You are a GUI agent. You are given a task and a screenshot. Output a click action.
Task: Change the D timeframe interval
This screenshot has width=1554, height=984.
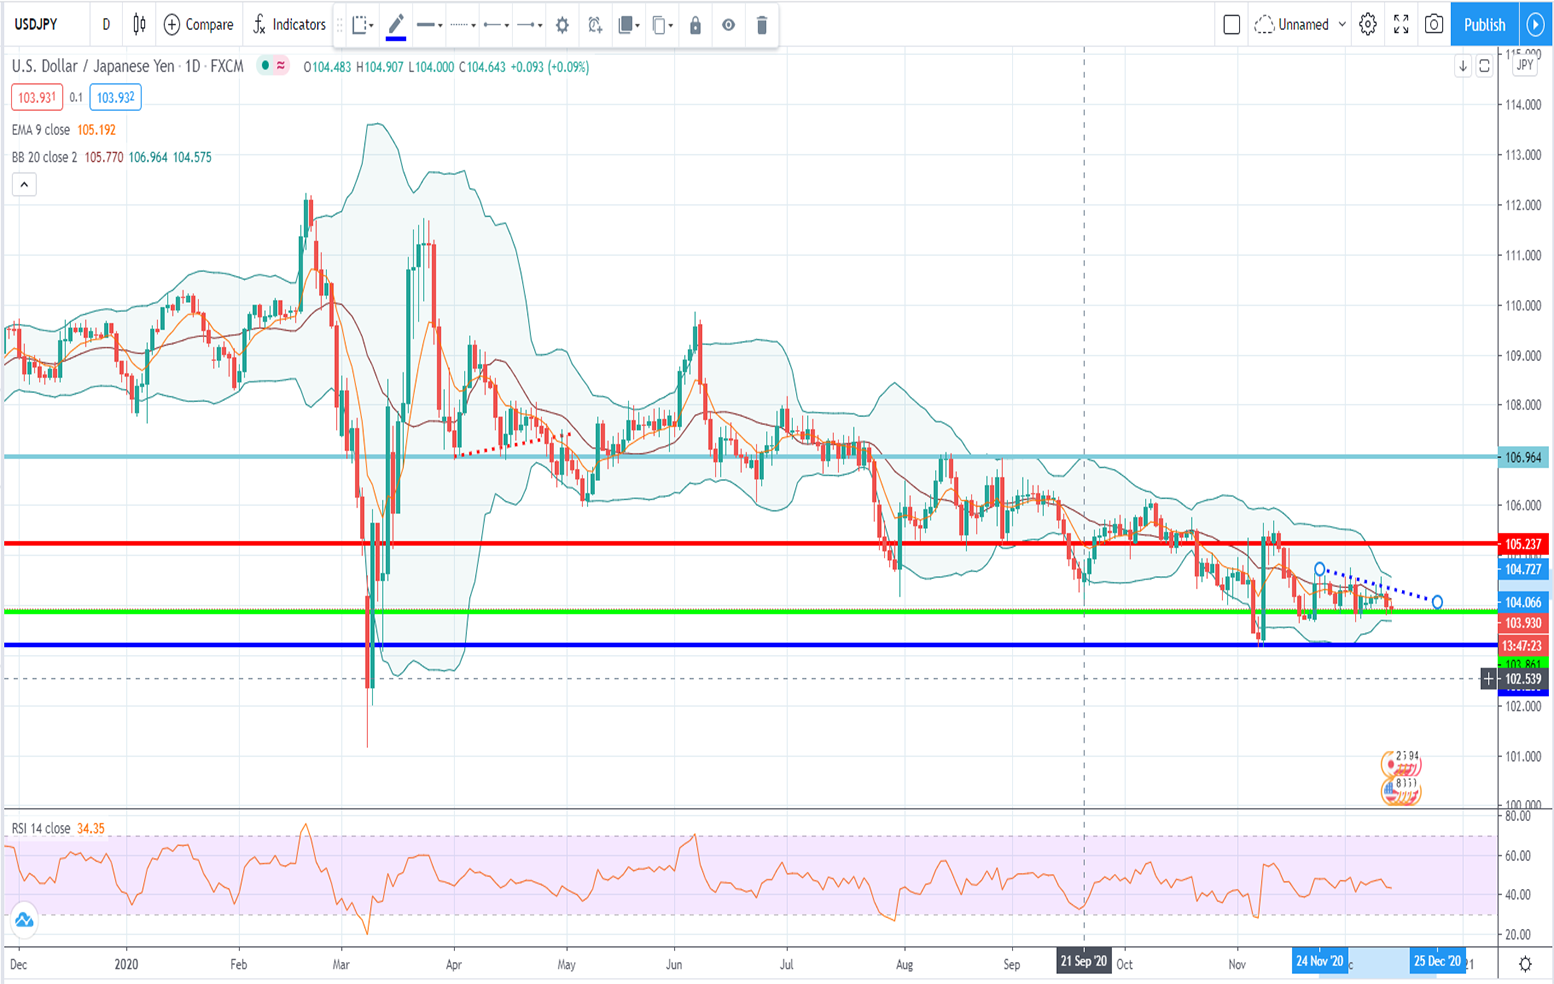[x=106, y=25]
